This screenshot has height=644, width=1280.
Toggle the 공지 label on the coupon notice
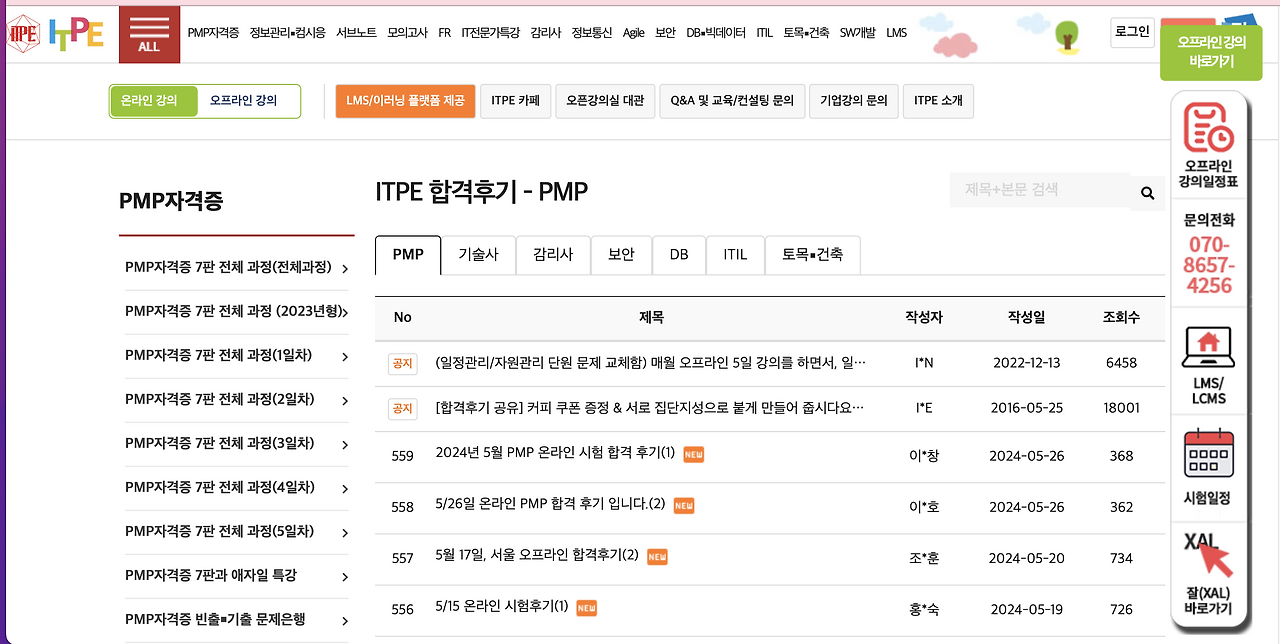point(402,409)
